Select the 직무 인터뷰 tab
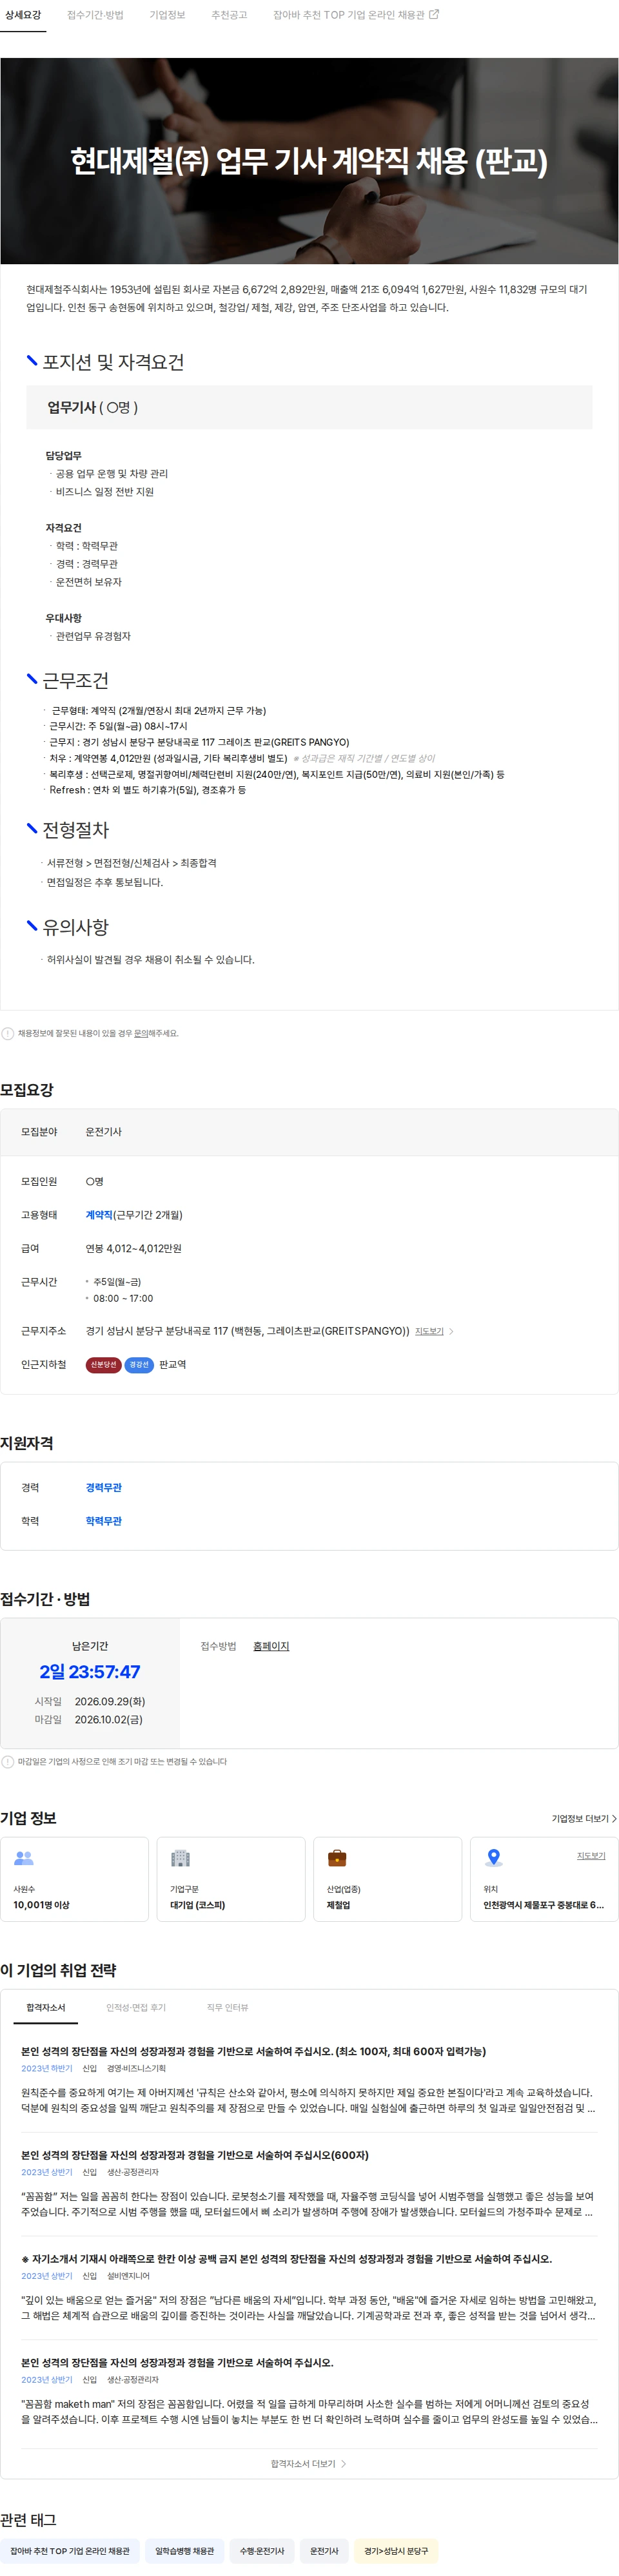This screenshot has width=619, height=2576. [227, 2007]
